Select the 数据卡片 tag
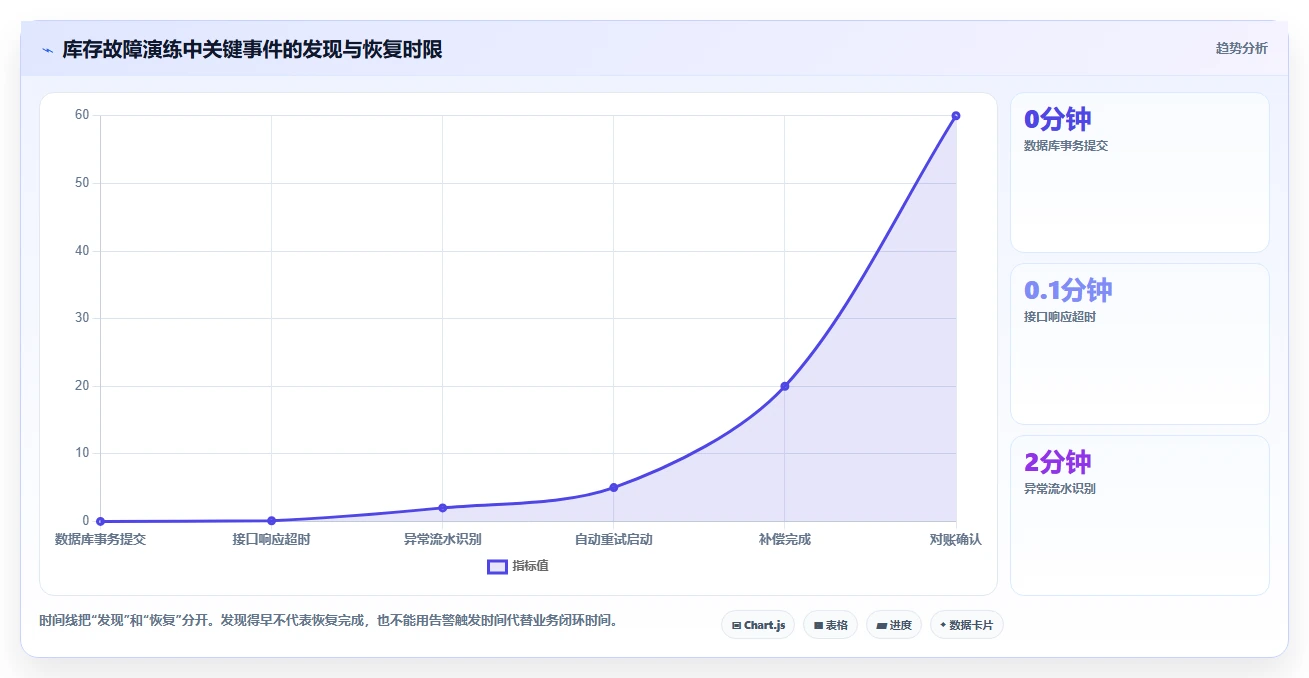 click(966, 625)
